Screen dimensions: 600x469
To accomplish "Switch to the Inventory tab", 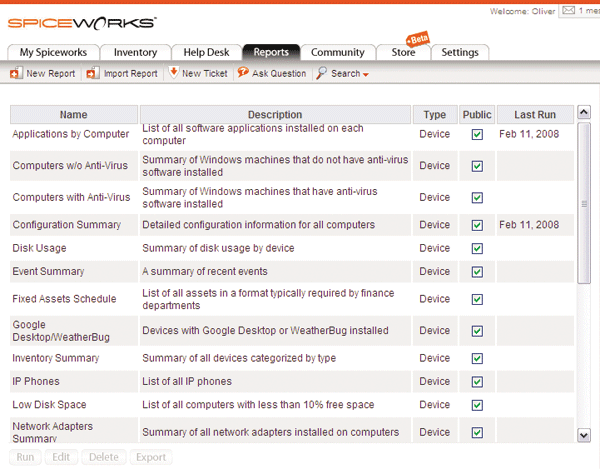I will (x=135, y=52).
